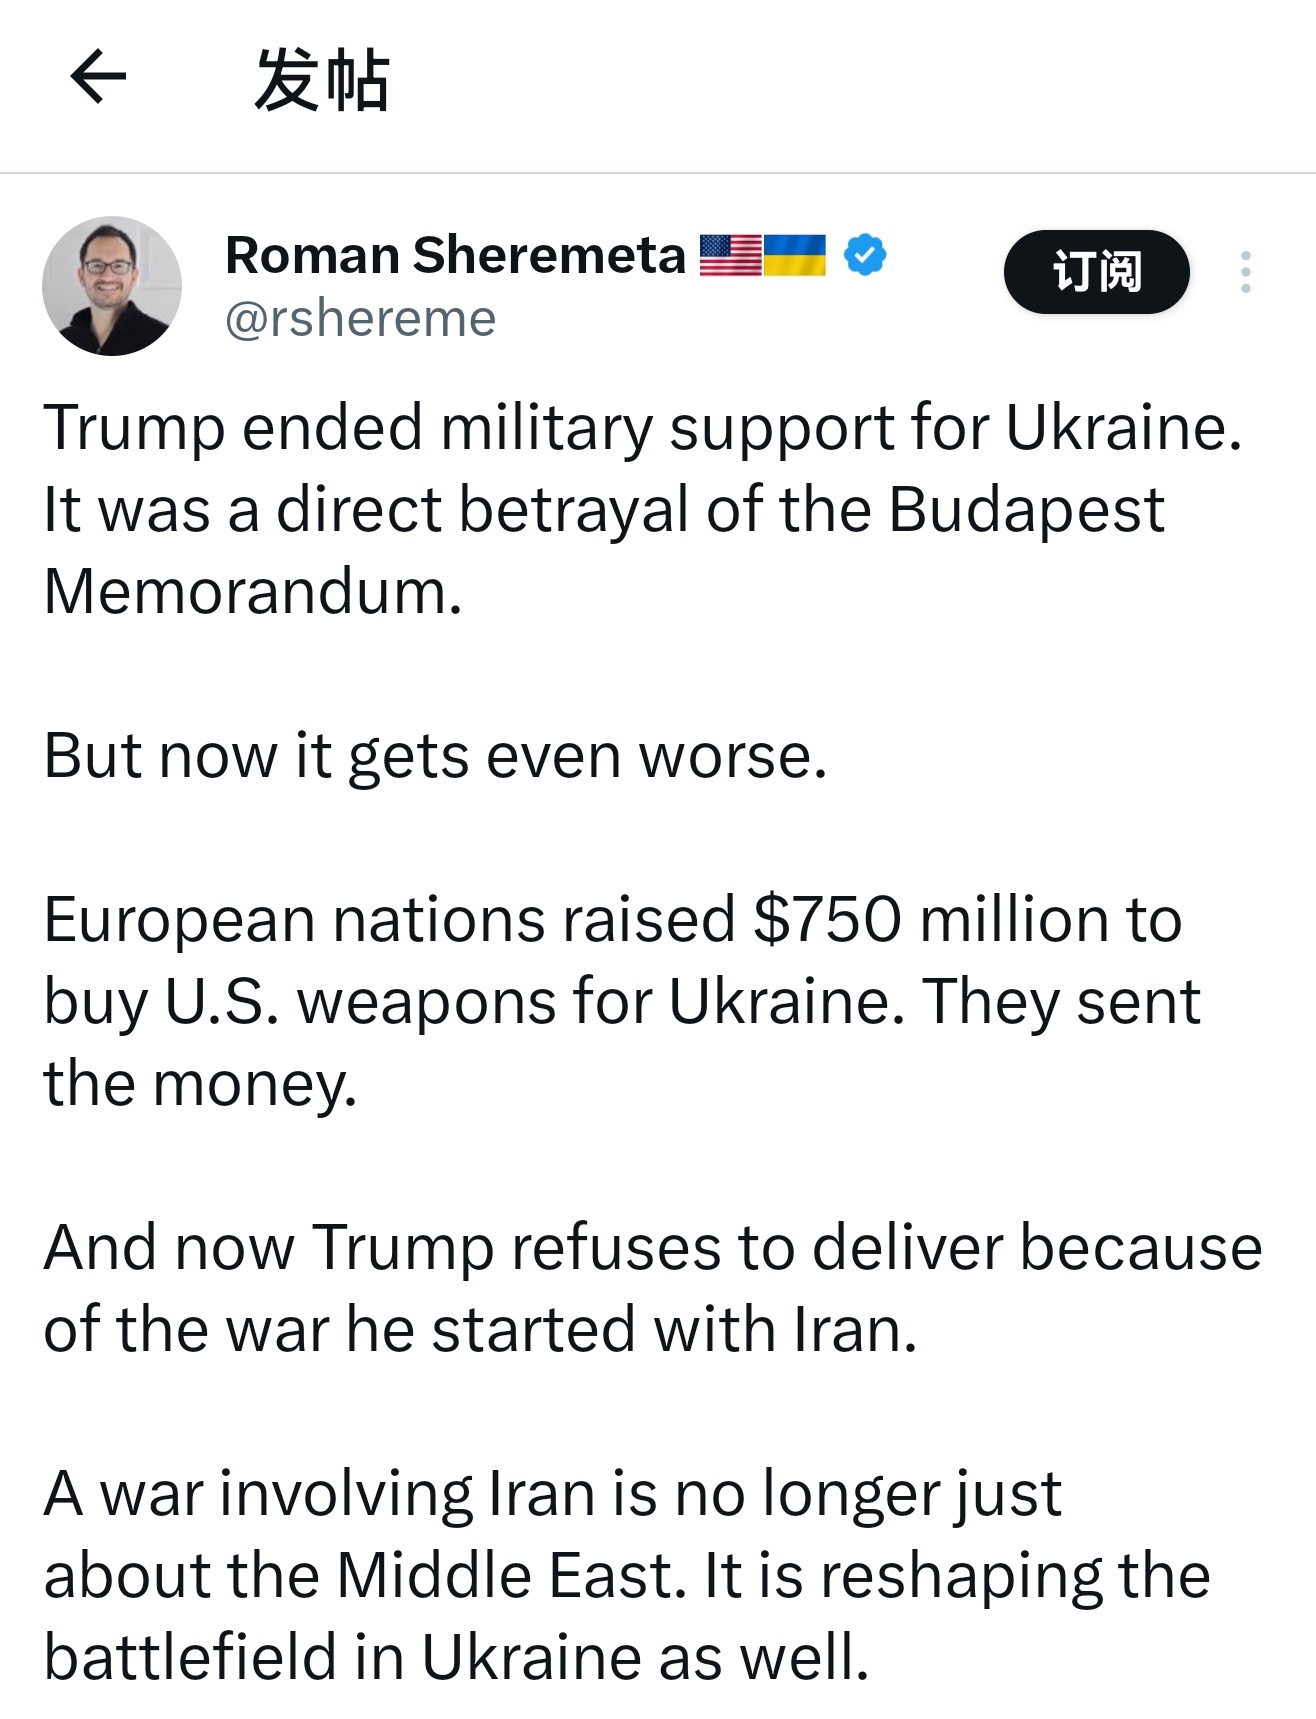Click the paragraph starting "Trump ended military support"
Viewport: 1316px width, 1719px height.
(x=640, y=509)
